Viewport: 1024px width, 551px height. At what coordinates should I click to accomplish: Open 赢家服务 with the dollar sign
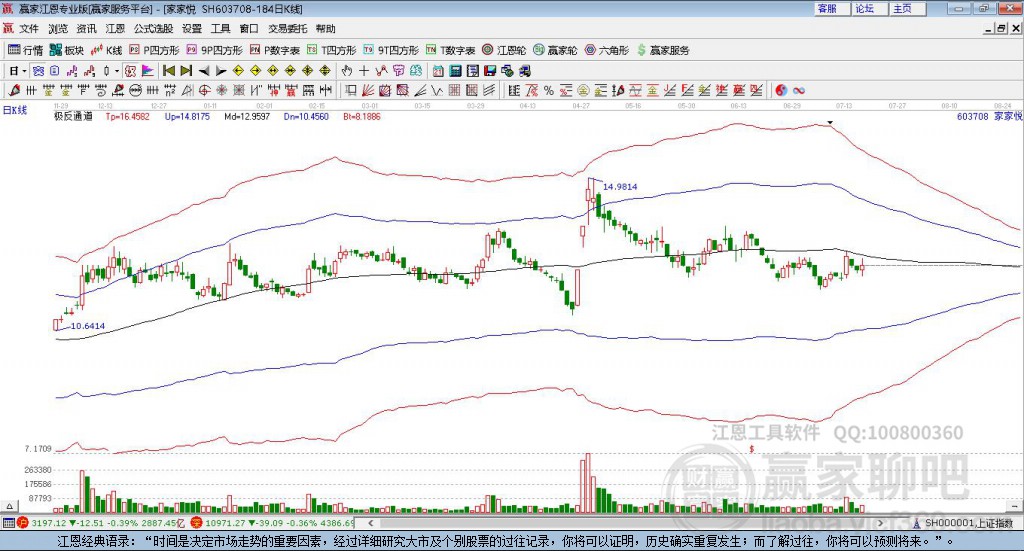point(663,50)
